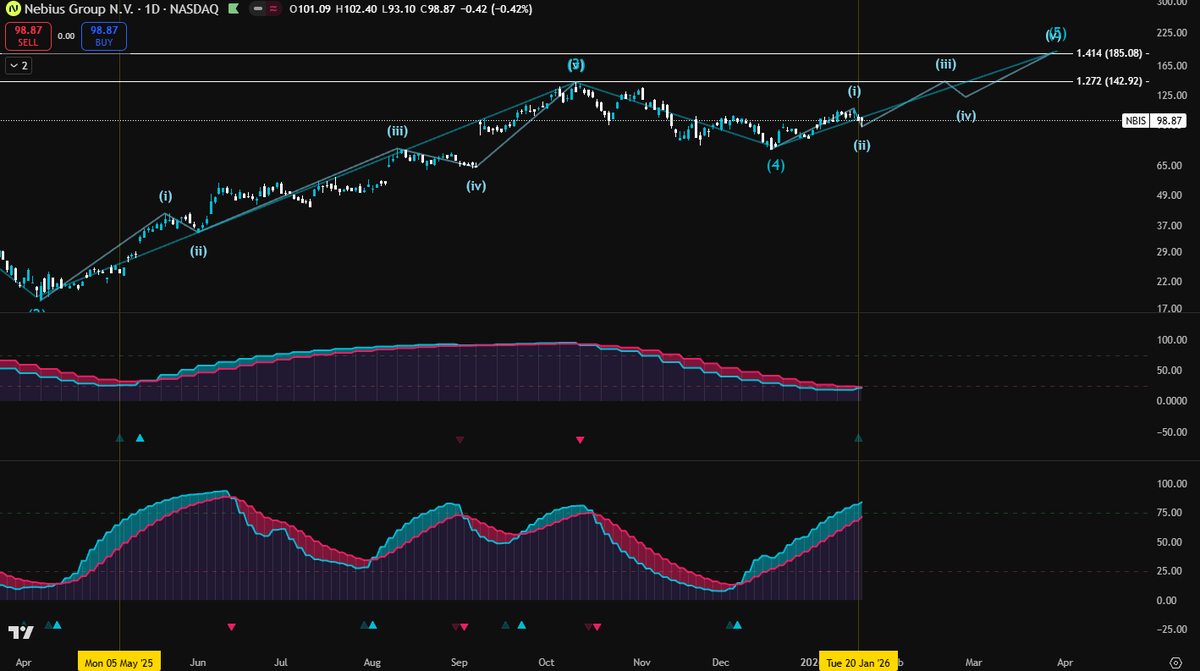The width and height of the screenshot is (1200, 671).
Task: Select projected wave (iii) label near 1.272 line
Action: click(x=946, y=63)
